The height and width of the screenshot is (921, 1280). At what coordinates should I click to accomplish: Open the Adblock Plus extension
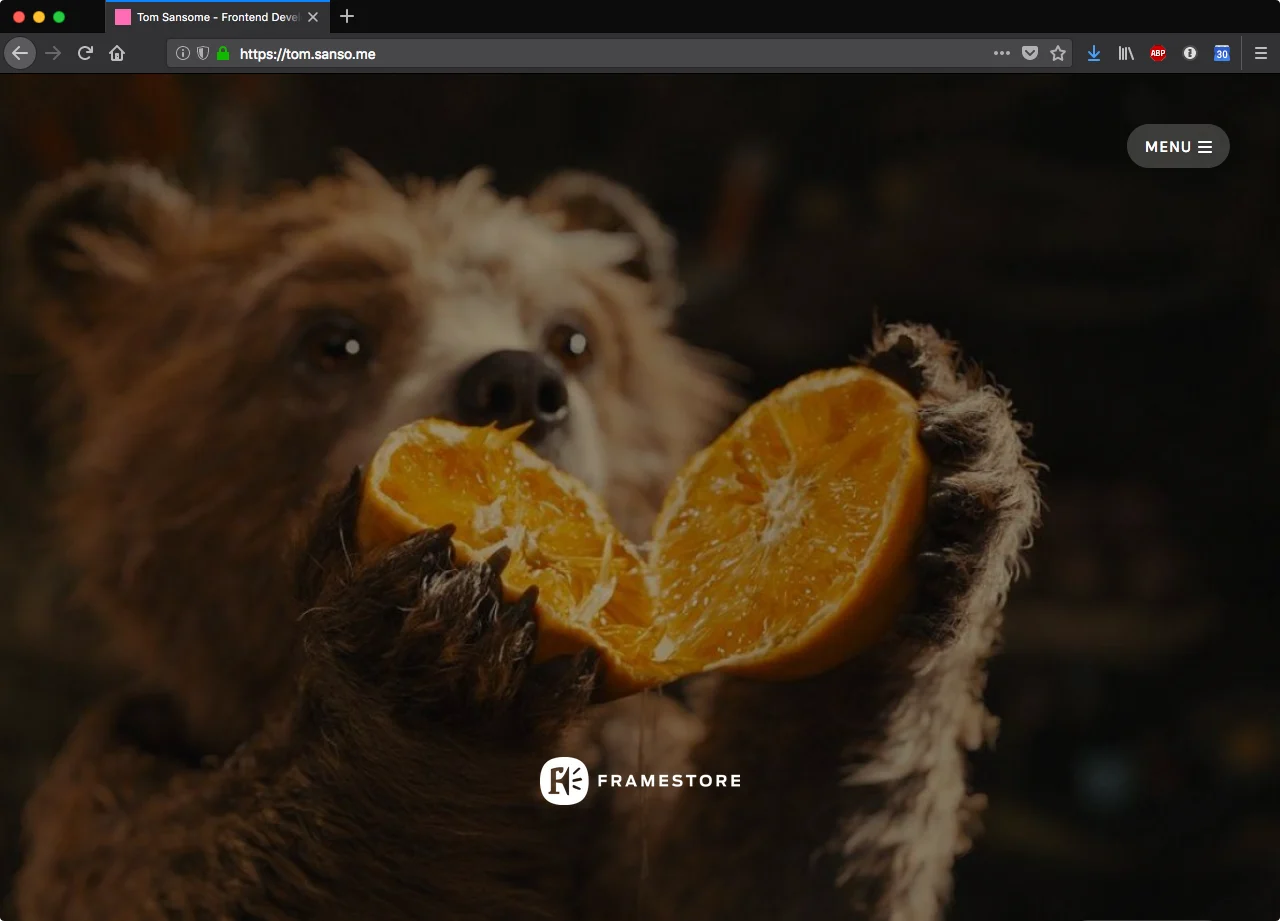click(x=1158, y=53)
